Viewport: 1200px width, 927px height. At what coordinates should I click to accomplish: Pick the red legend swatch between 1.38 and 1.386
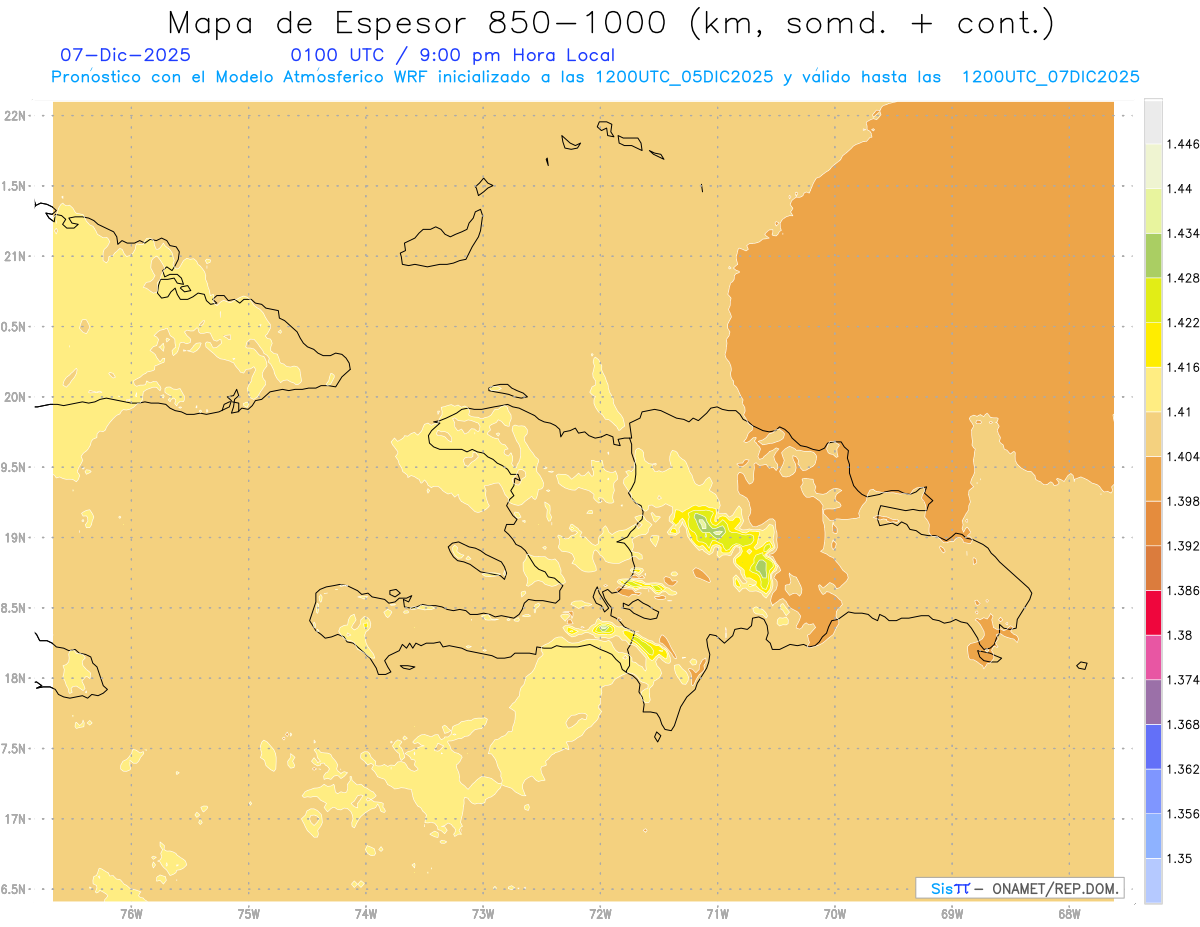[1153, 612]
